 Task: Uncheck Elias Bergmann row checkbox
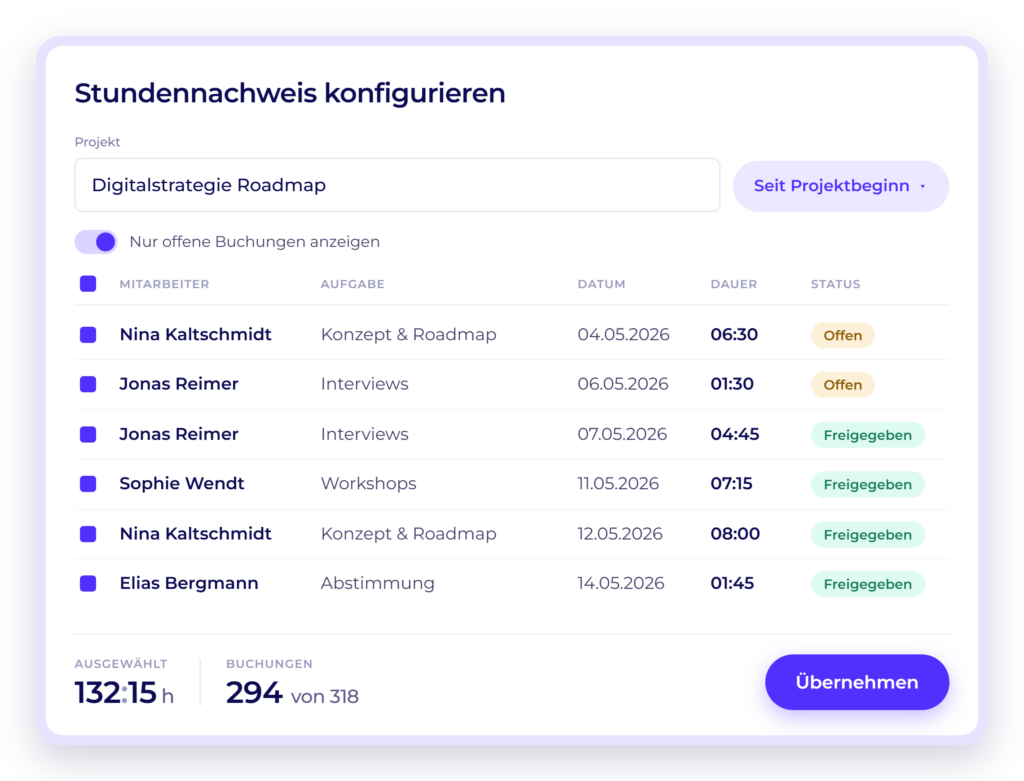pyautogui.click(x=88, y=583)
